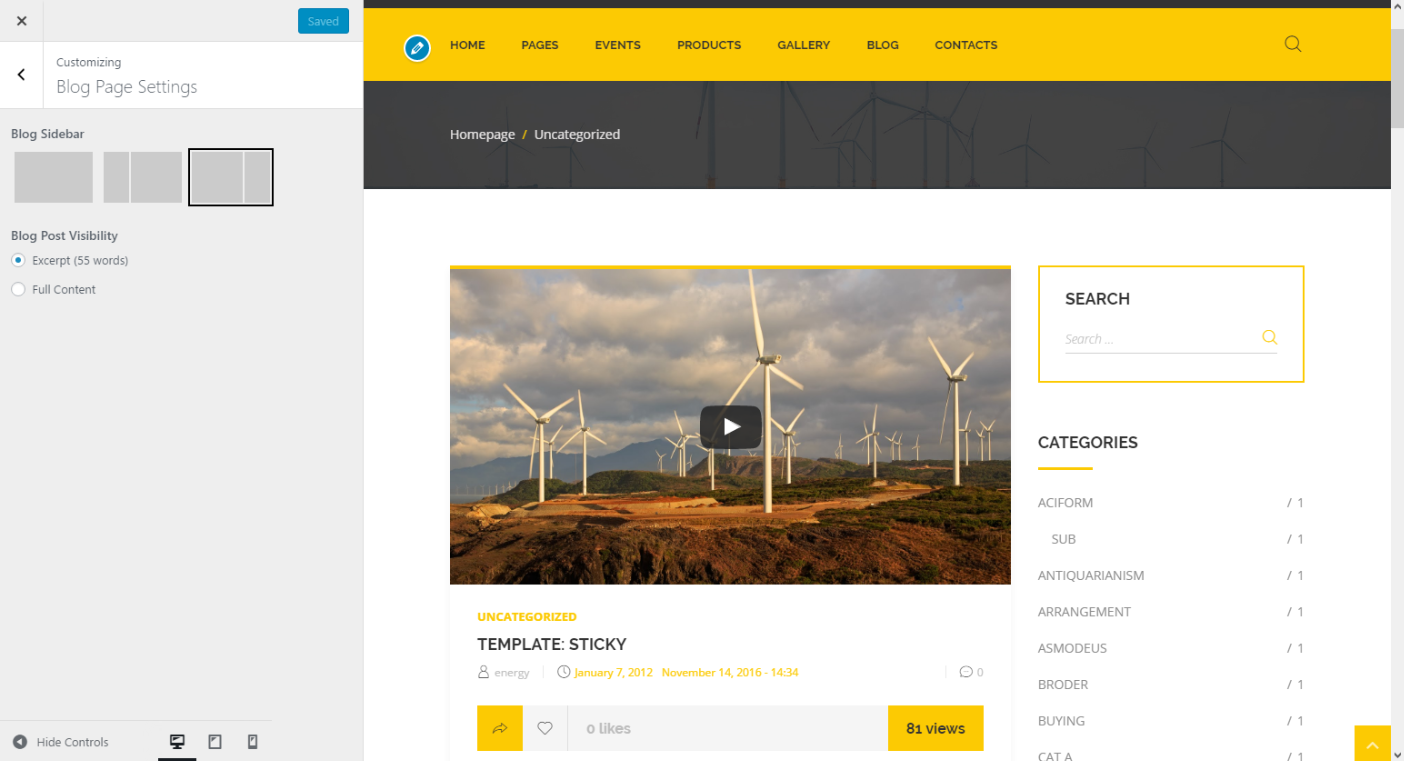Select Full Content radio option
Screen dimensions: 1404x761
(x=18, y=289)
